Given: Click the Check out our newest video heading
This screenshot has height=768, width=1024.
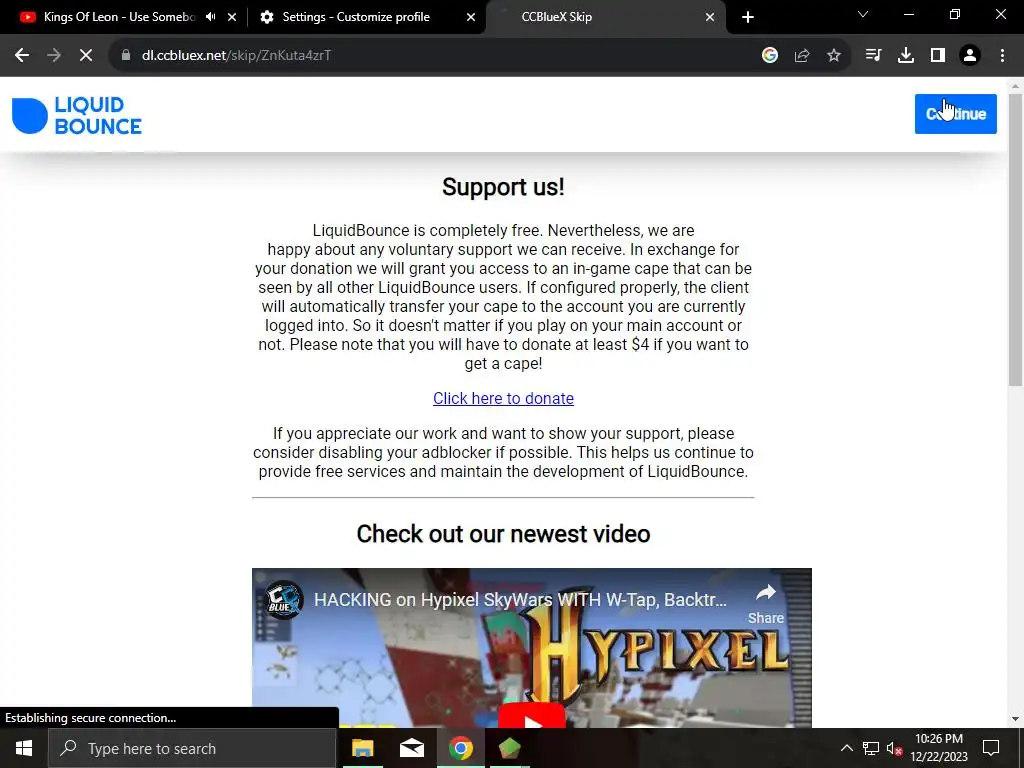Looking at the screenshot, I should [503, 534].
